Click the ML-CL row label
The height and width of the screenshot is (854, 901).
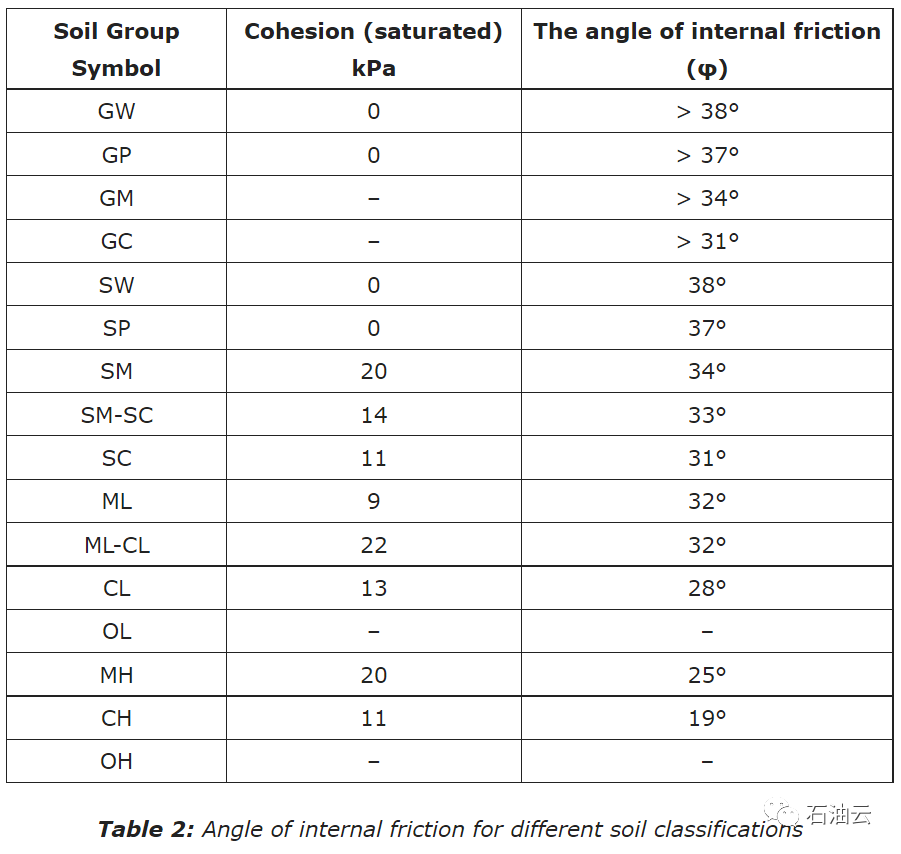[116, 545]
